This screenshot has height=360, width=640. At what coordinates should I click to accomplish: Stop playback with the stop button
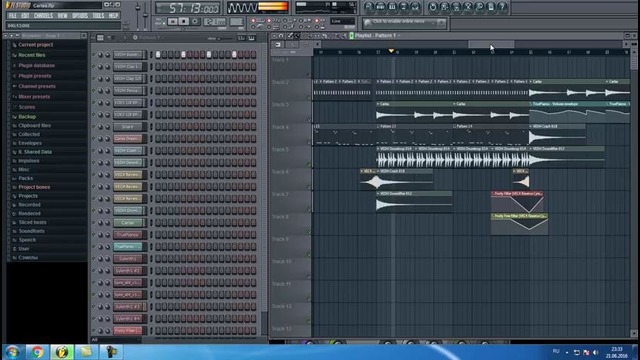pyautogui.click(x=184, y=21)
